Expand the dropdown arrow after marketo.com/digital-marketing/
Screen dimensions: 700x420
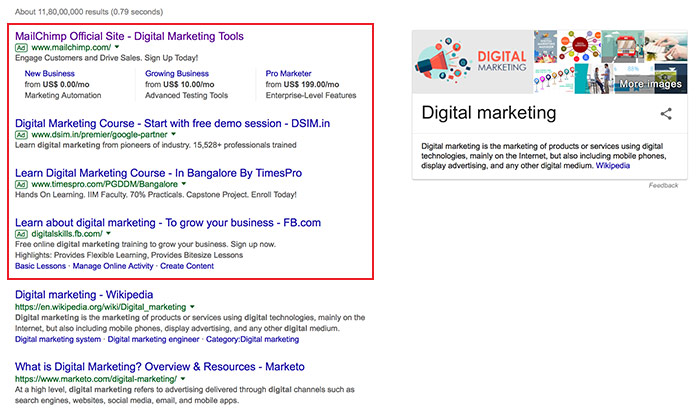tap(183, 378)
